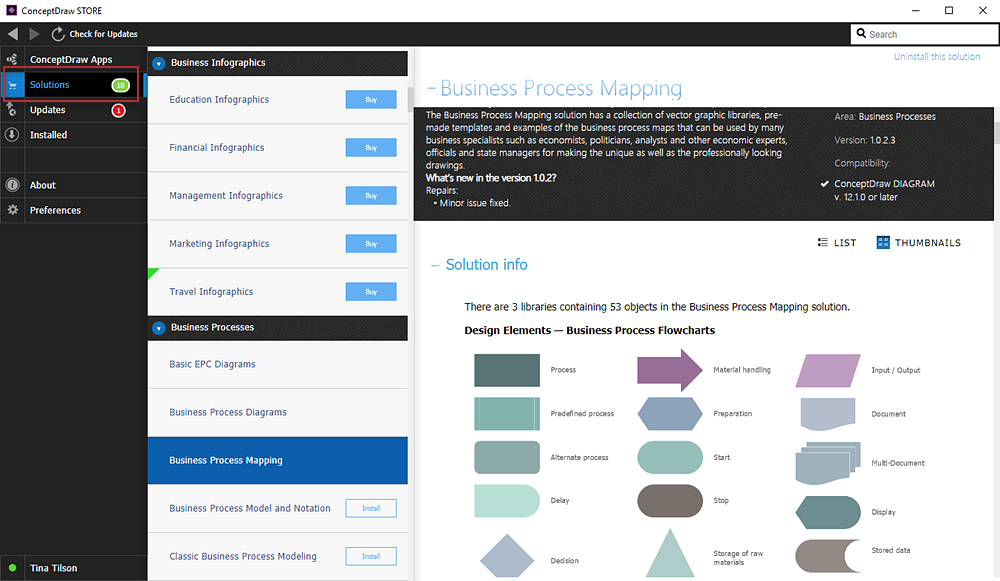Click the About info icon
This screenshot has height=581, width=1000.
12,185
